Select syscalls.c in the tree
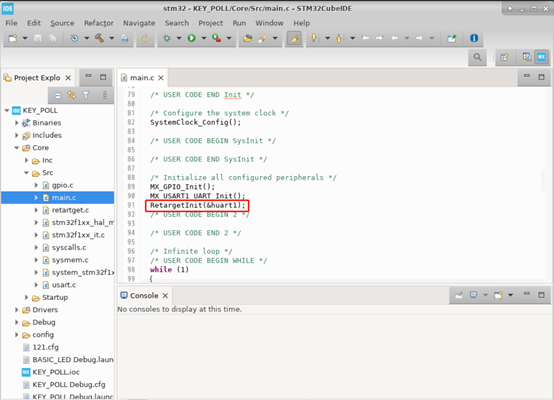Viewport: 554px width, 400px height. pos(69,247)
